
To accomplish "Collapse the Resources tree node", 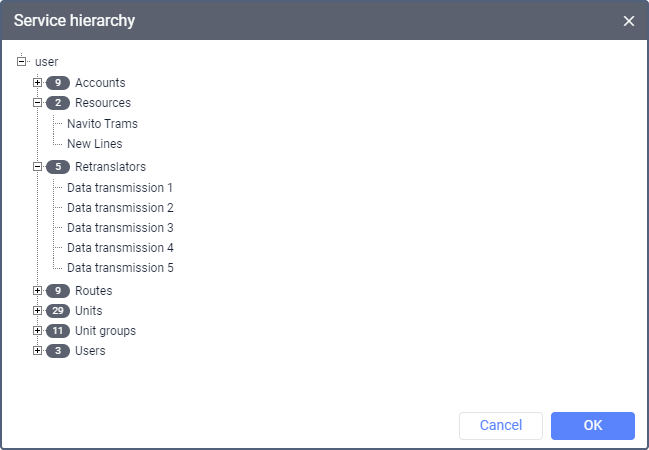I will tap(38, 102).
